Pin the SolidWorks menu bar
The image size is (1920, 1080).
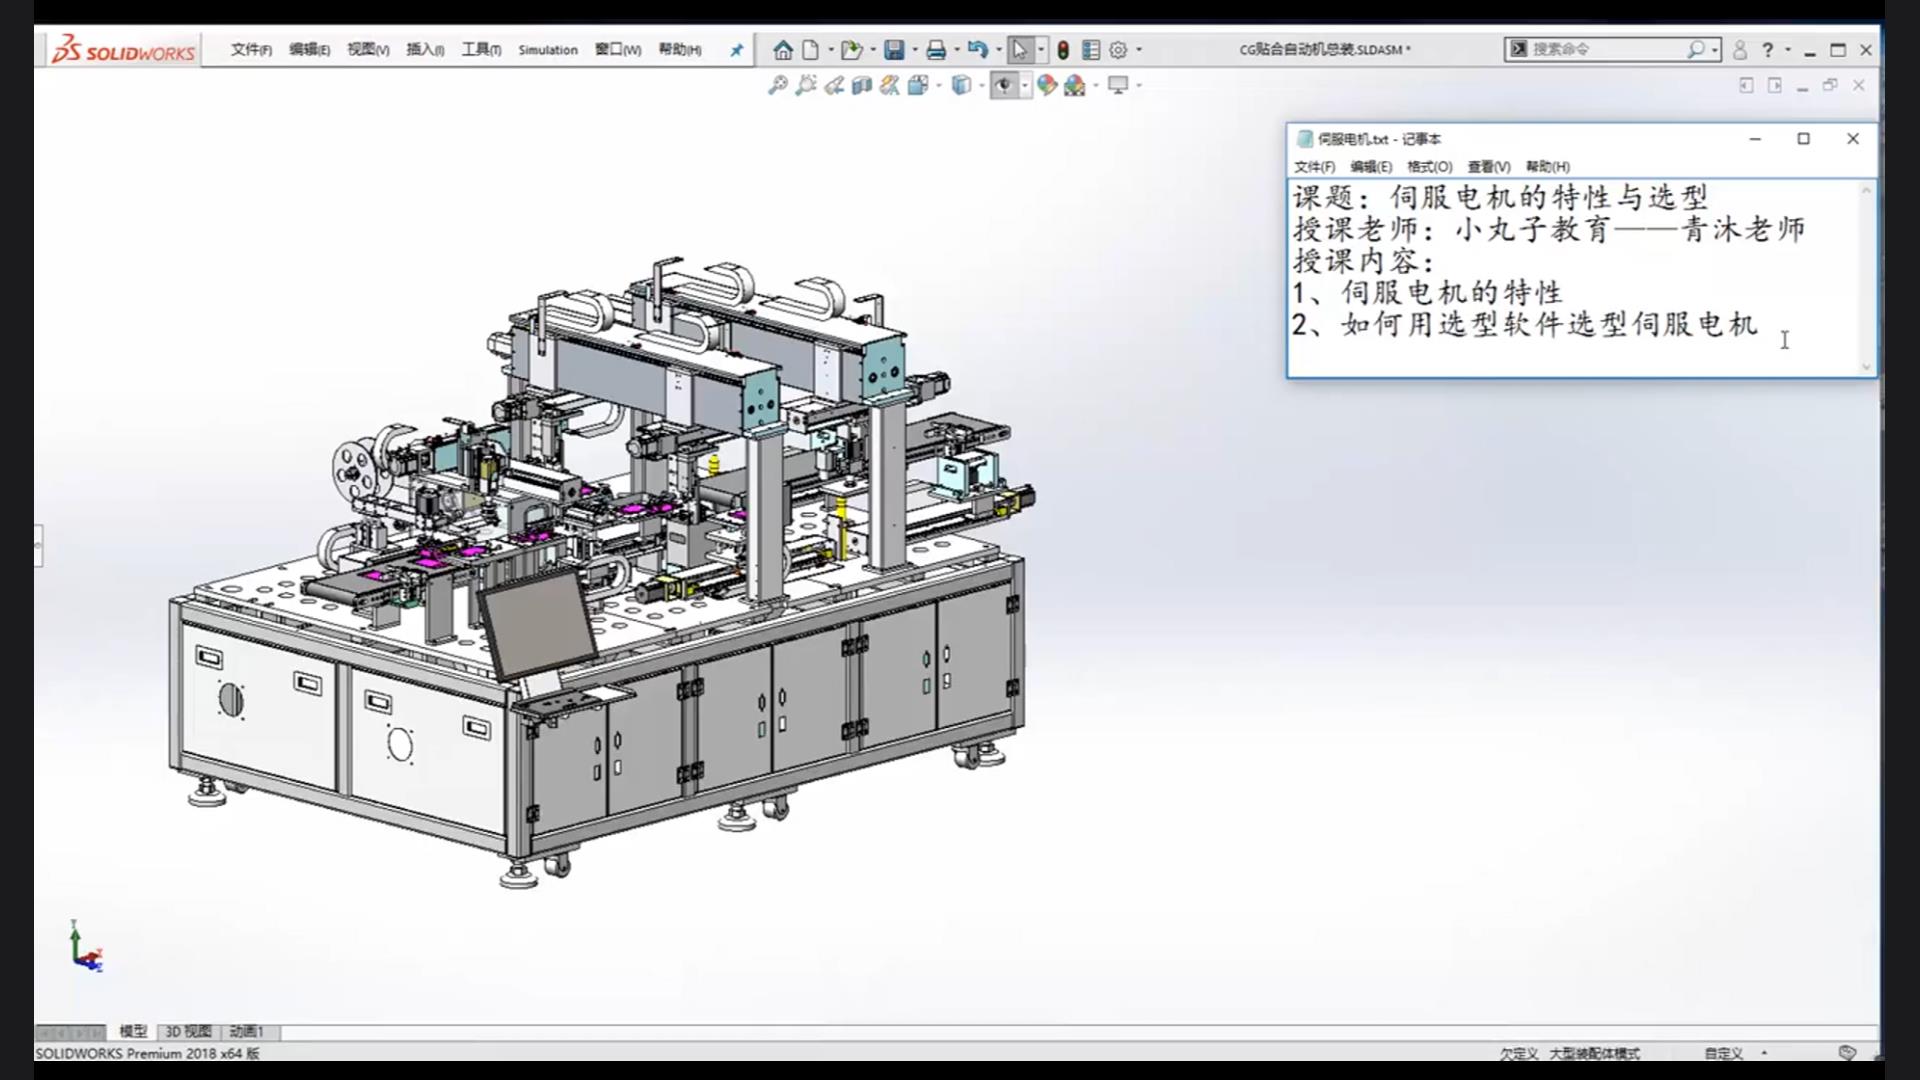click(737, 50)
